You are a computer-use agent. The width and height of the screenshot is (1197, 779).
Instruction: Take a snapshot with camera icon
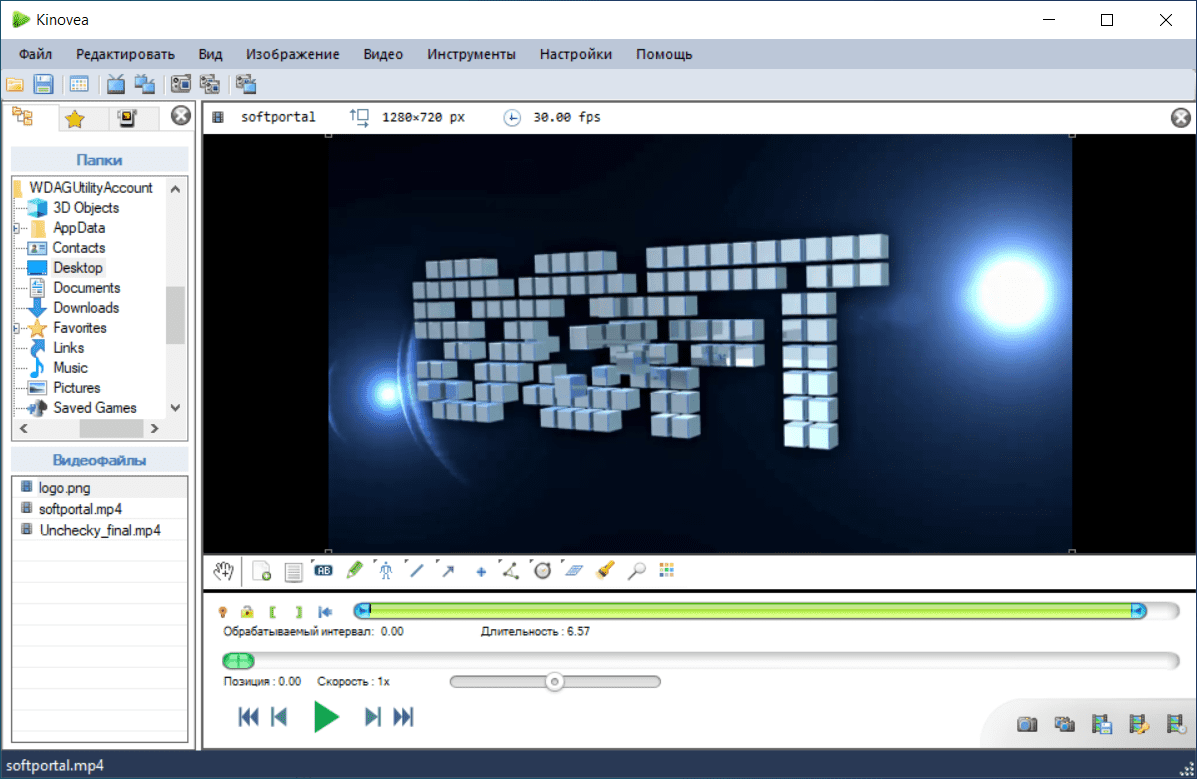click(1027, 723)
